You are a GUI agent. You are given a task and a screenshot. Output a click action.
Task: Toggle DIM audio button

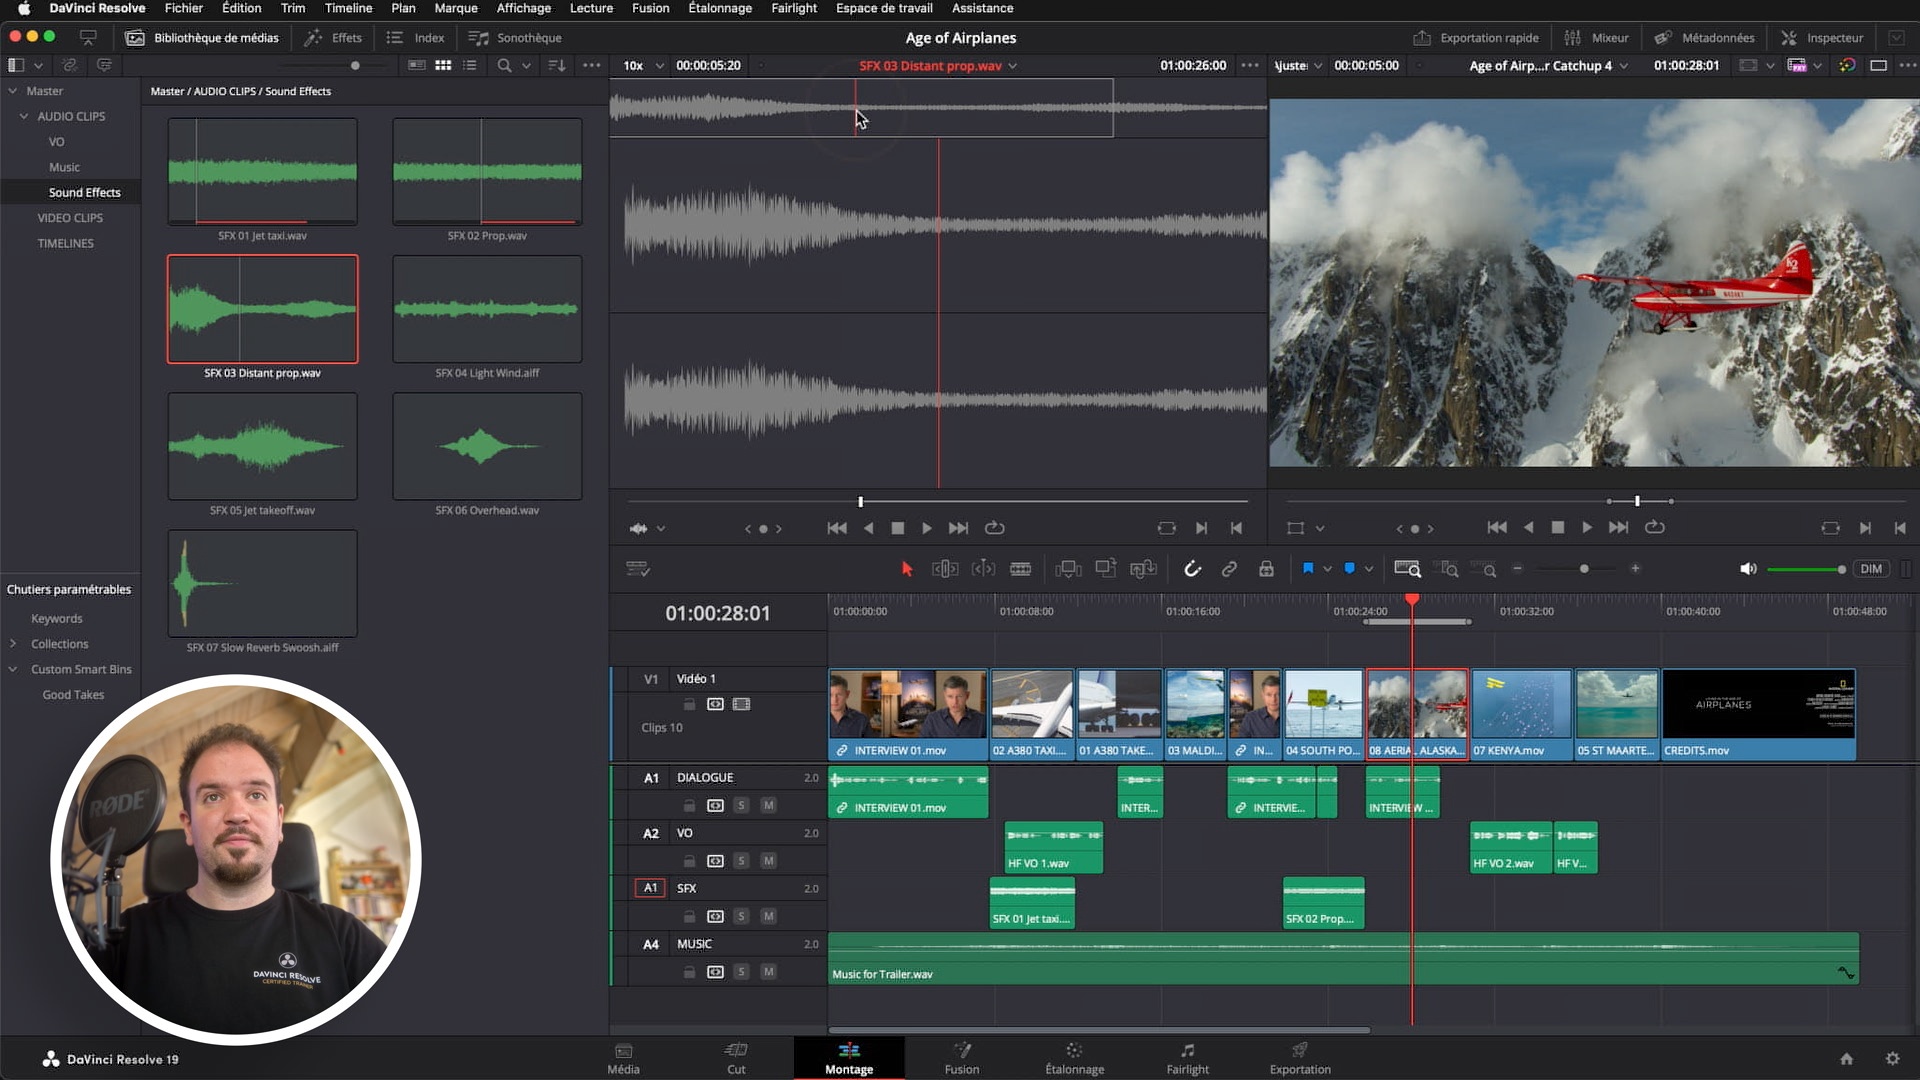[x=1871, y=569]
